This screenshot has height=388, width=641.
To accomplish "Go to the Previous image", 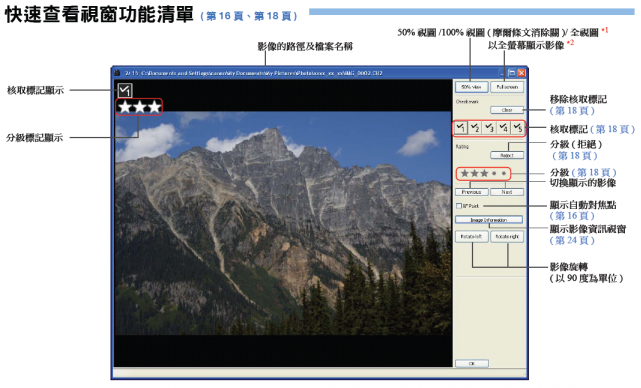I will 471,192.
